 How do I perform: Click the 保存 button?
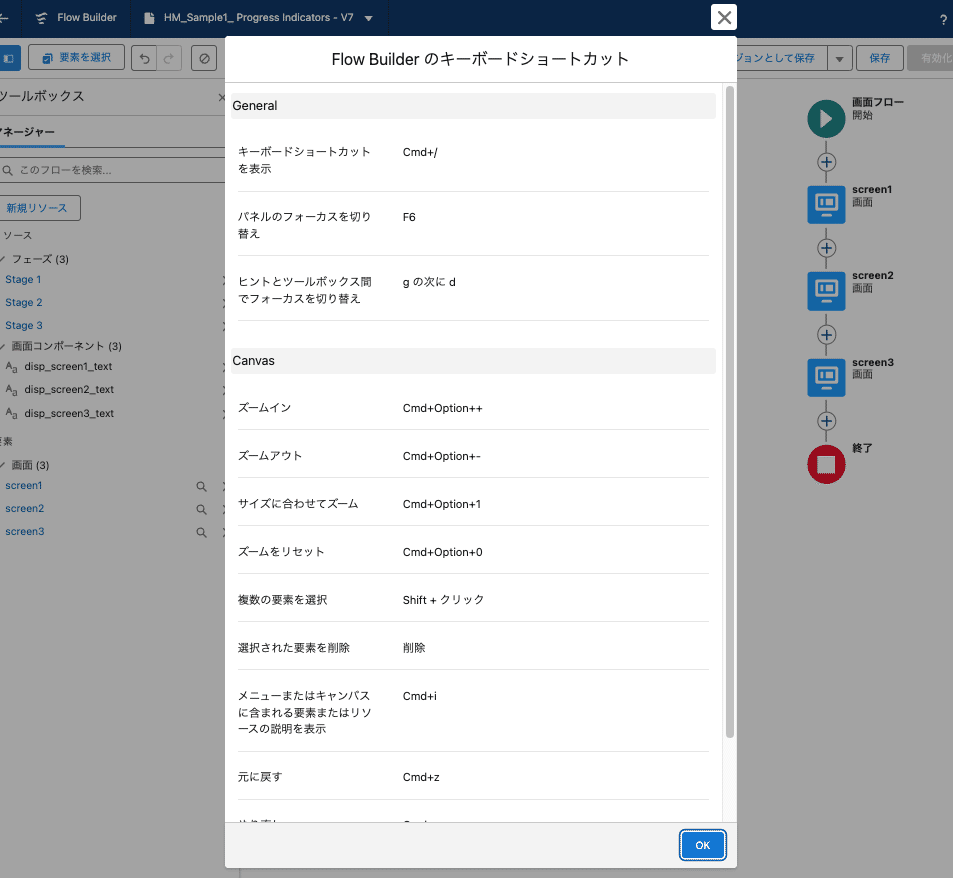coord(879,58)
